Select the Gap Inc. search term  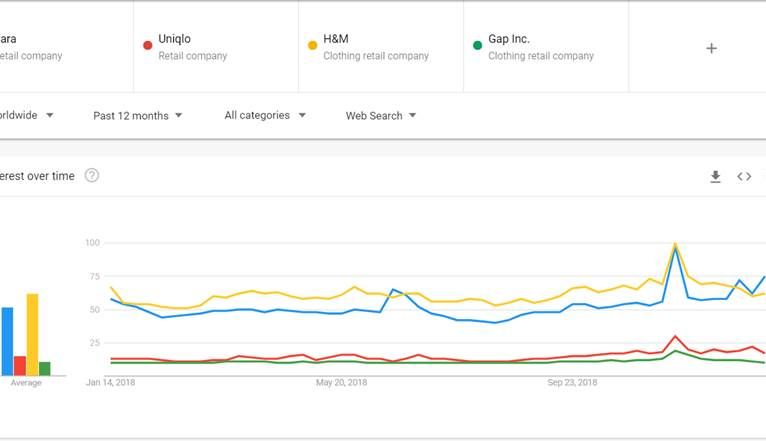click(509, 39)
